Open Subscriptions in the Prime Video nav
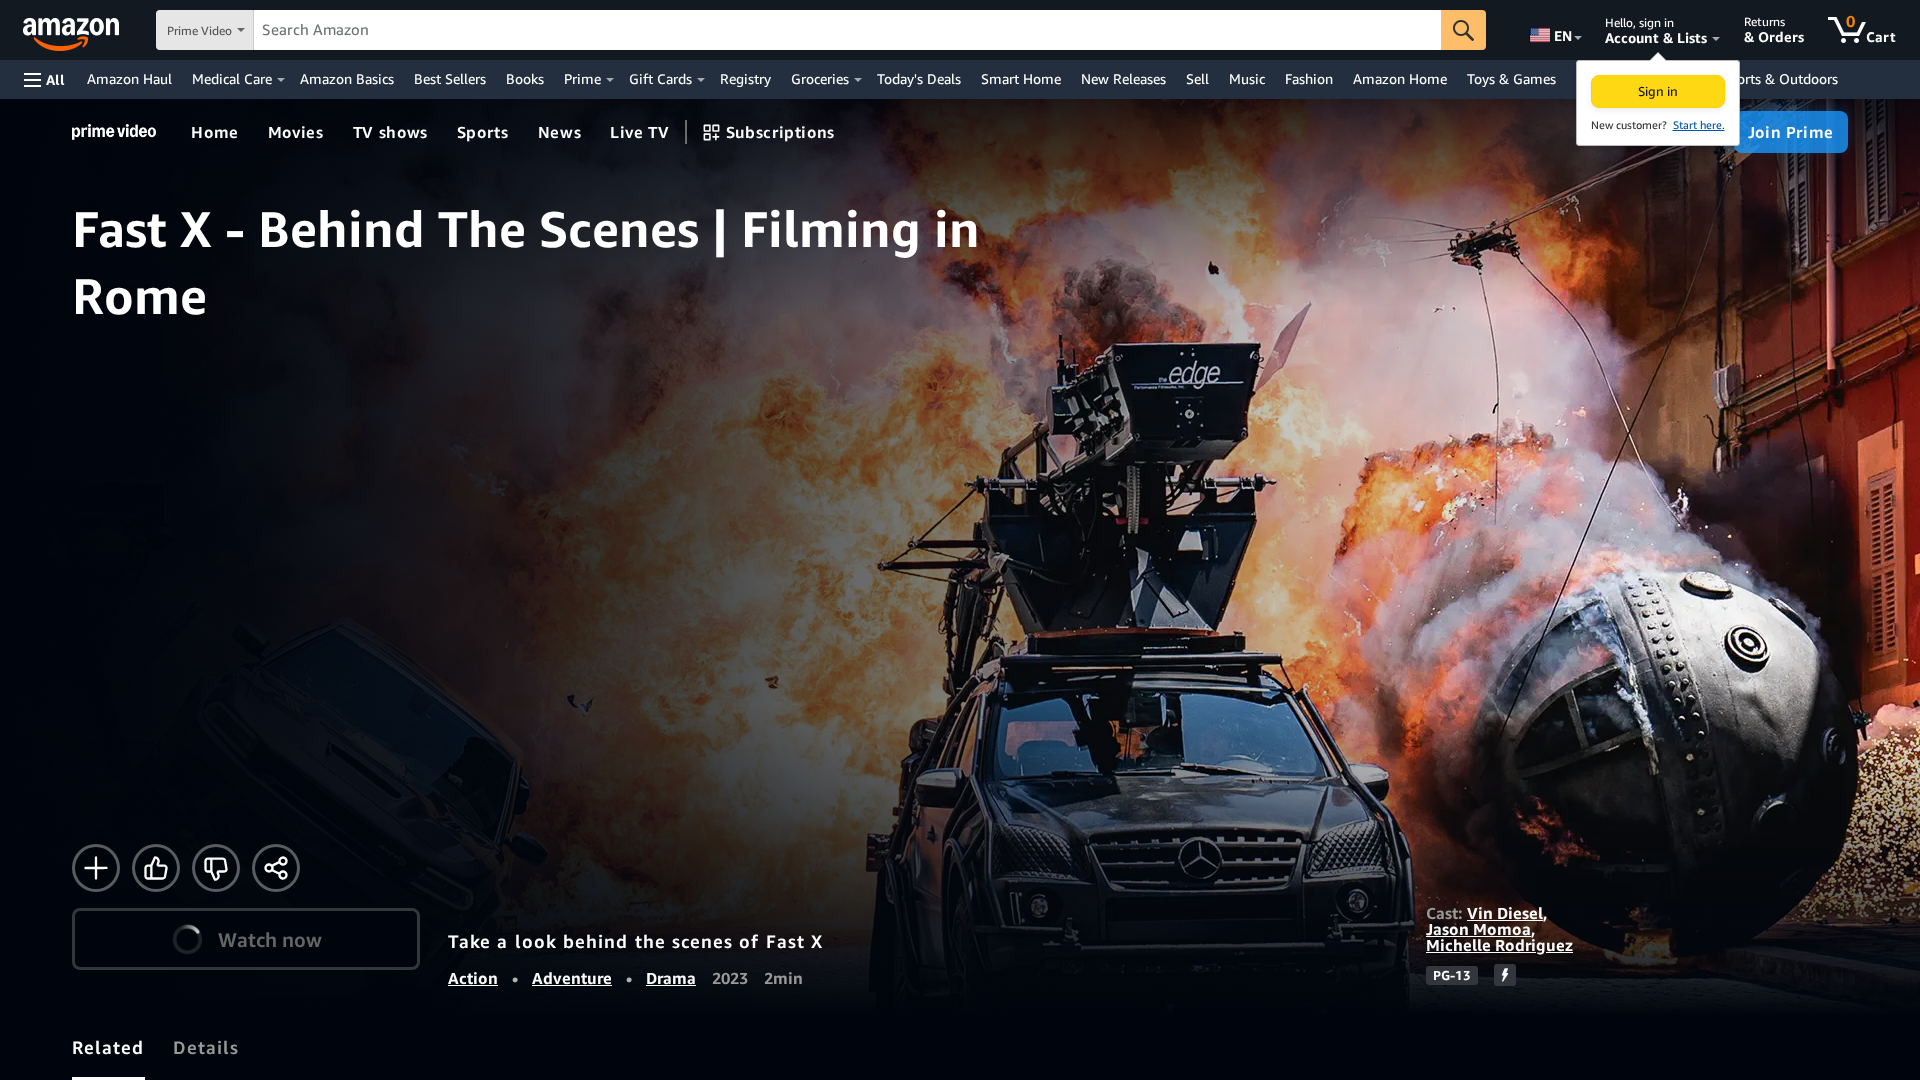 pyautogui.click(x=768, y=132)
